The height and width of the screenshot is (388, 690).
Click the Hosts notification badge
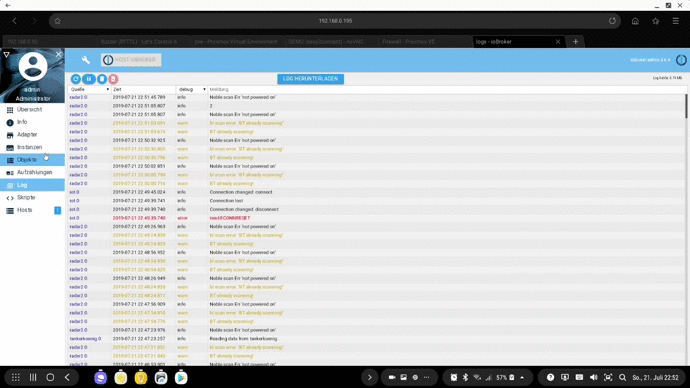click(58, 210)
